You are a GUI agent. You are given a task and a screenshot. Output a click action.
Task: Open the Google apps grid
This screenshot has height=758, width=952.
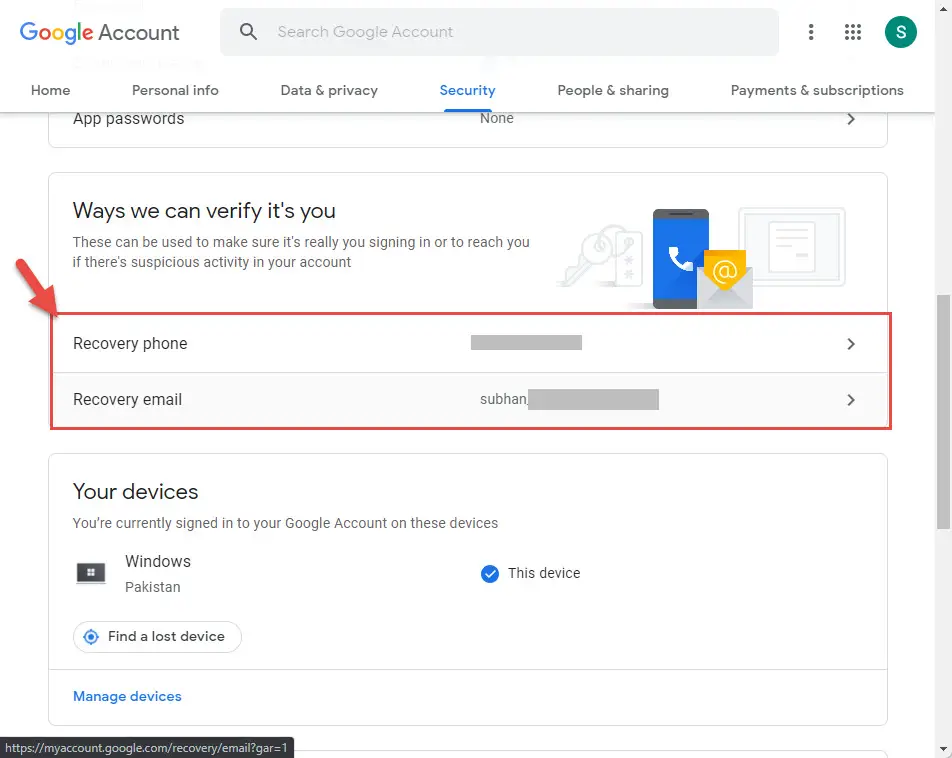(x=852, y=32)
